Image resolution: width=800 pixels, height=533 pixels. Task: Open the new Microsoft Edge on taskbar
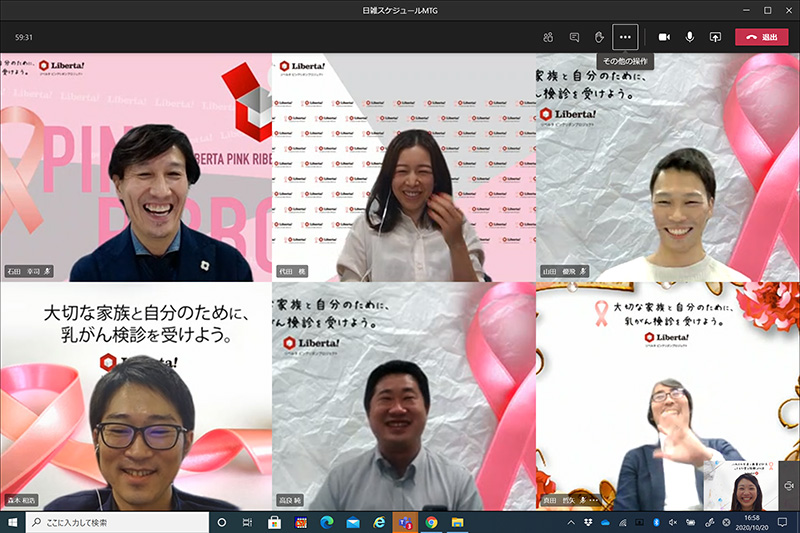(x=327, y=522)
